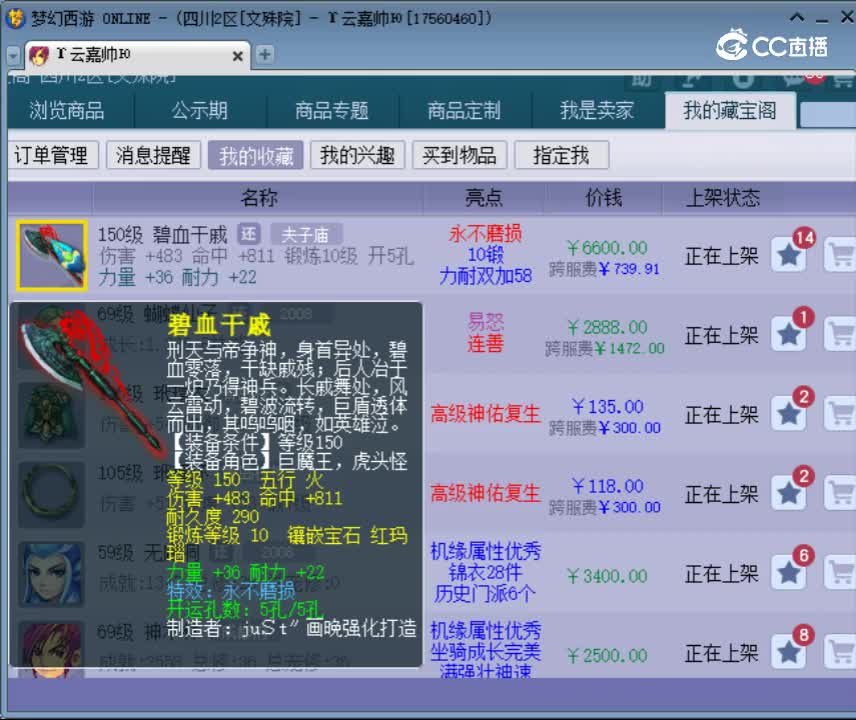Image resolution: width=856 pixels, height=720 pixels.
Task: Open the 浏览商品 tab
Action: pyautogui.click(x=67, y=111)
